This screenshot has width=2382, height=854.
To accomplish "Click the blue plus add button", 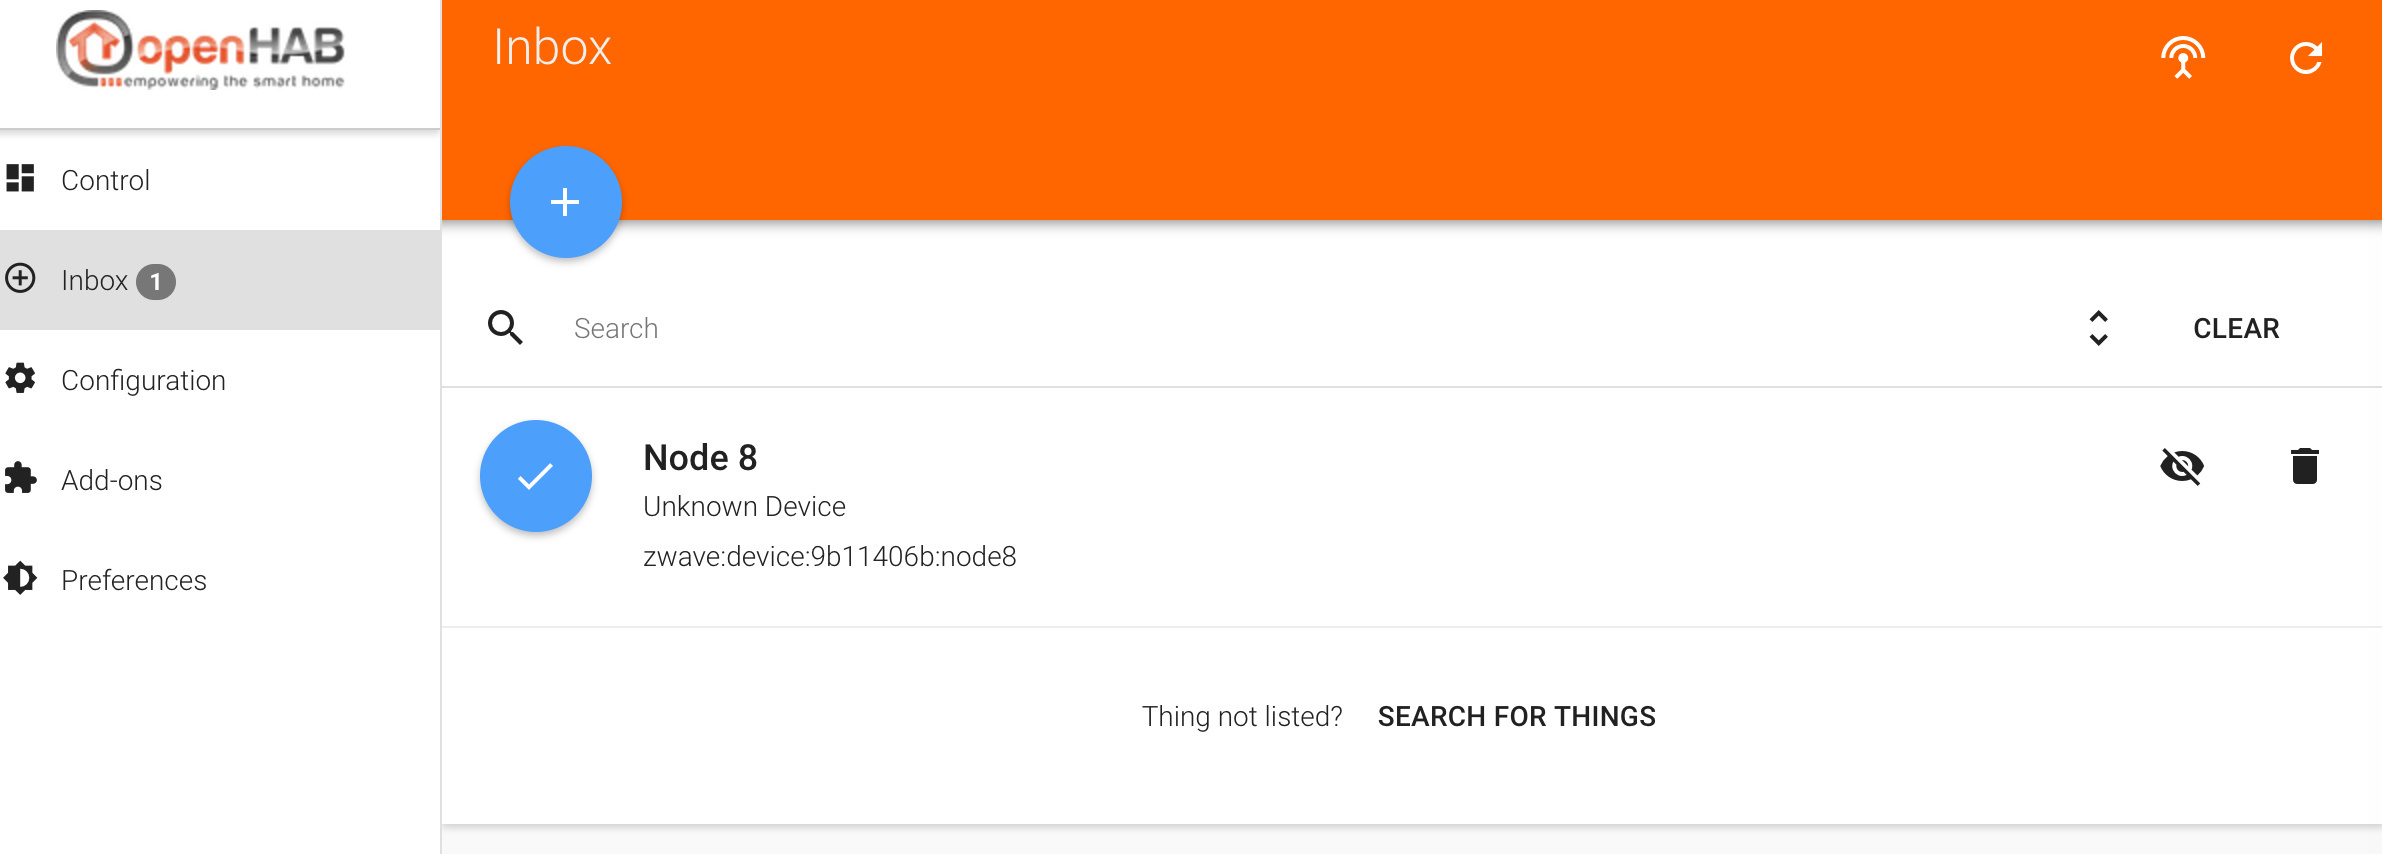I will pyautogui.click(x=565, y=202).
